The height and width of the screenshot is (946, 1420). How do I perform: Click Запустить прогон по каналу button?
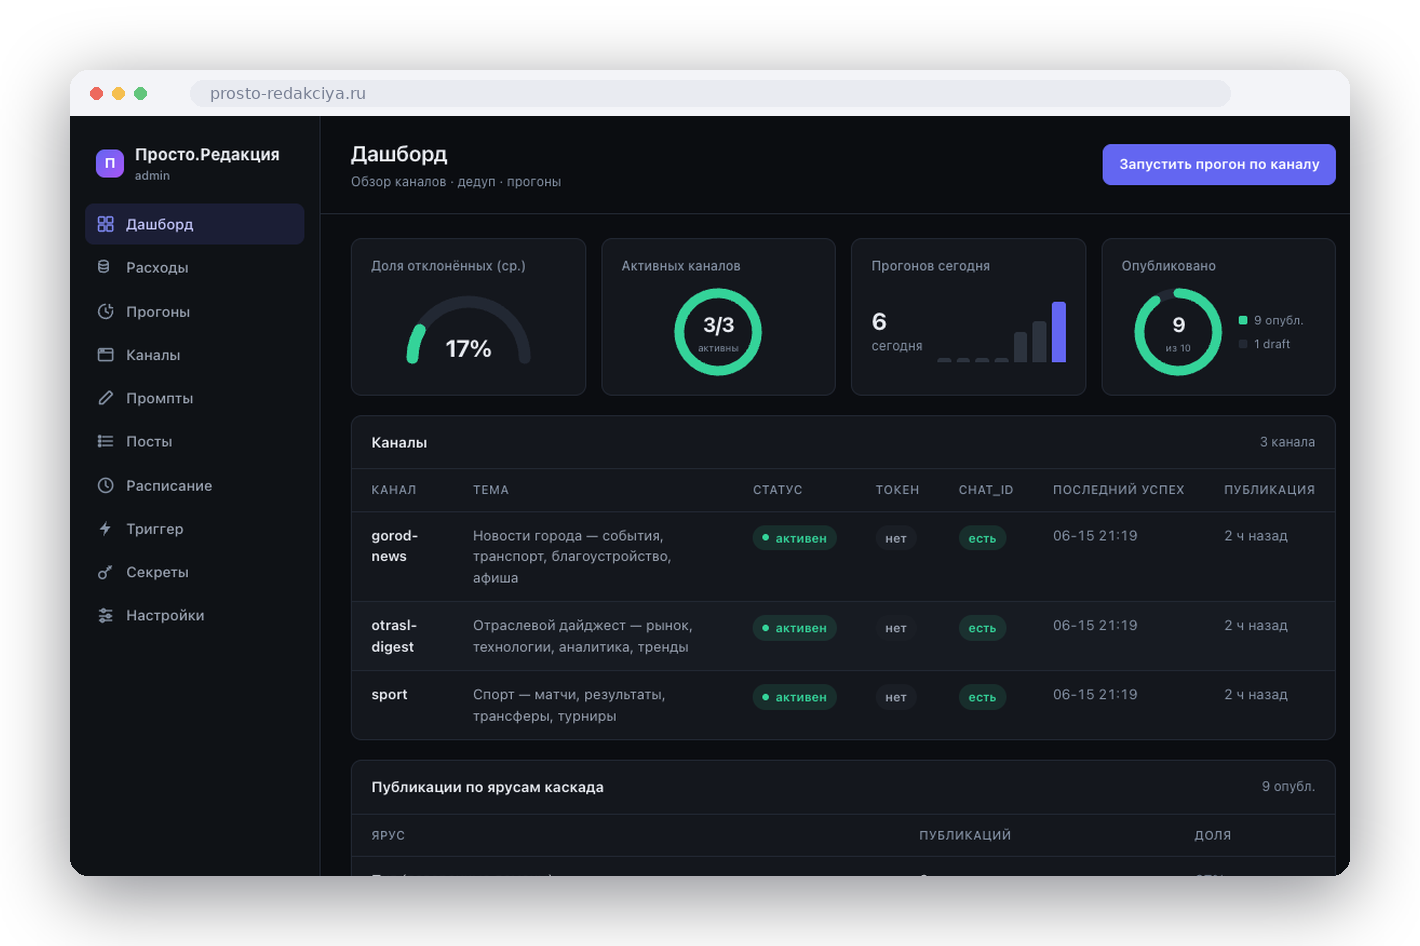pos(1219,164)
